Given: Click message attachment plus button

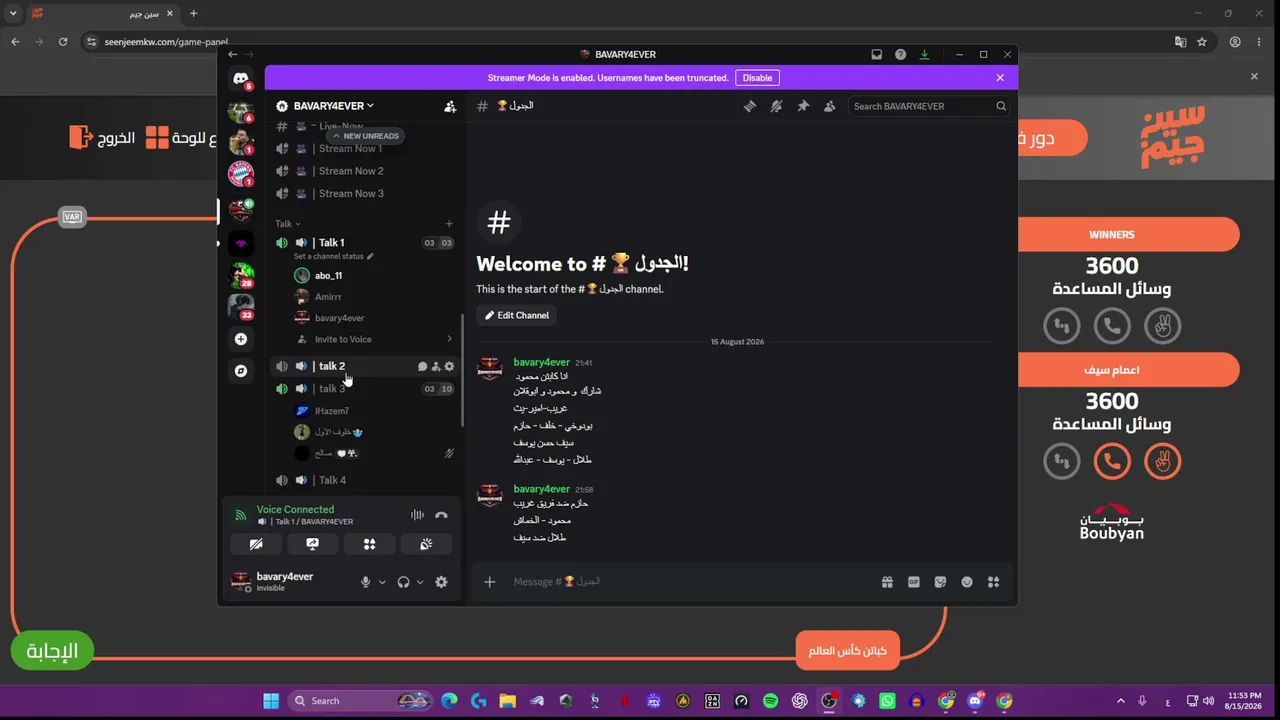Looking at the screenshot, I should pyautogui.click(x=489, y=582).
